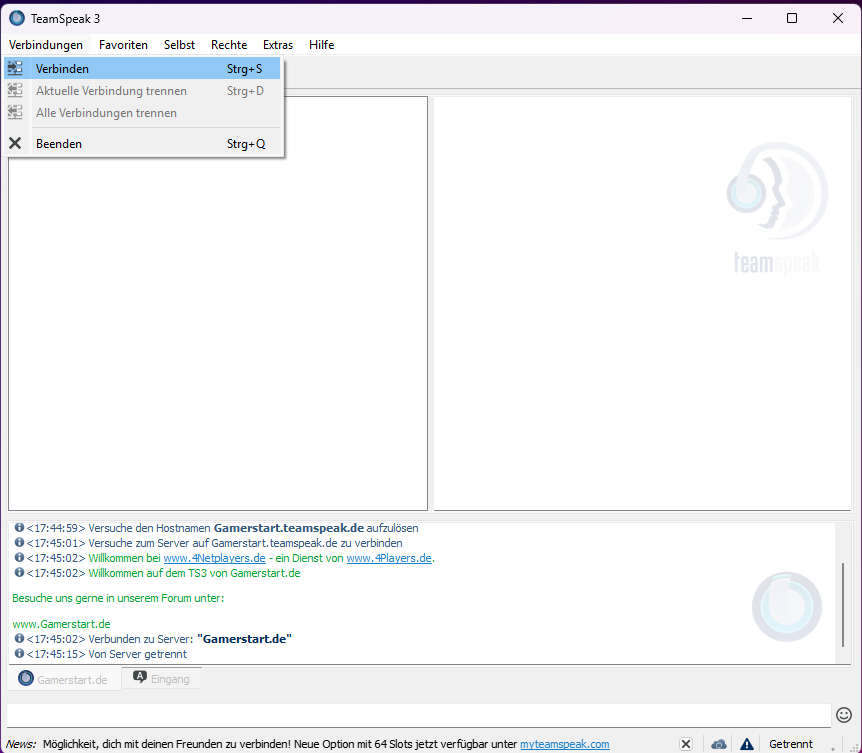The width and height of the screenshot is (862, 753).
Task: Follow the myteamspeak.com news link
Action: click(564, 744)
